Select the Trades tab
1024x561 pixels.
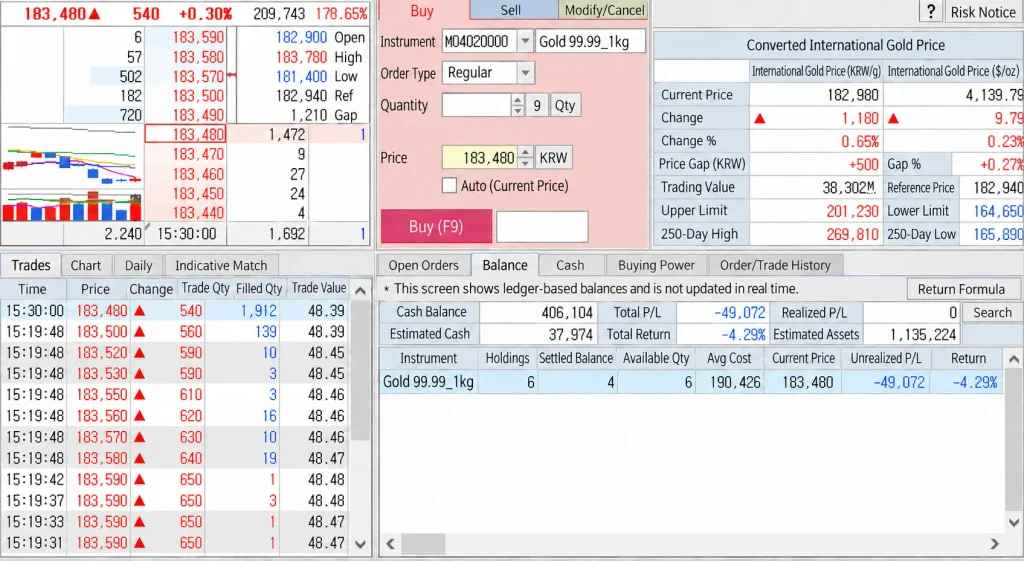(31, 265)
